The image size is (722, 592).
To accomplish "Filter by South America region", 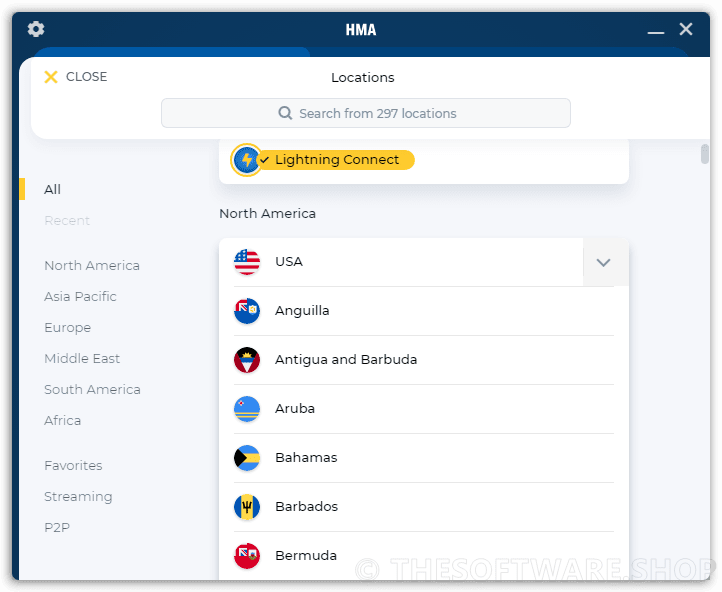I will tap(92, 389).
